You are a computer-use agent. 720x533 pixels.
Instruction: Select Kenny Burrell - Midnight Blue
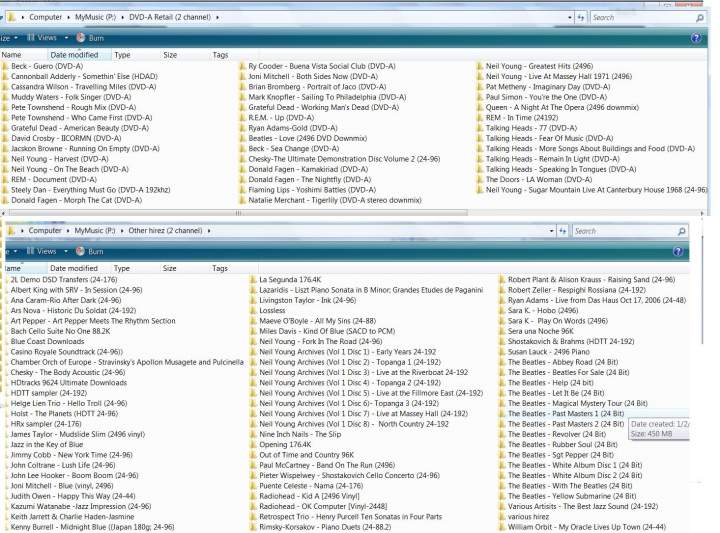92,527
